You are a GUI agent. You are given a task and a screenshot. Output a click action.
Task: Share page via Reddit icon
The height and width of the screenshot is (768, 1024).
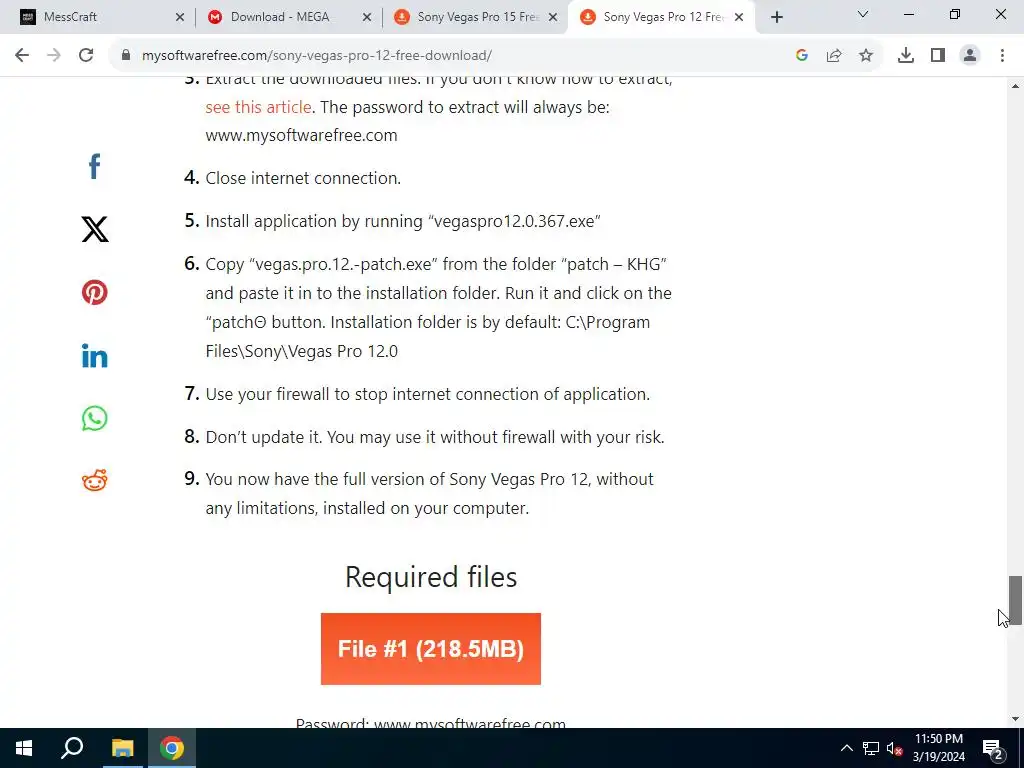(x=95, y=481)
